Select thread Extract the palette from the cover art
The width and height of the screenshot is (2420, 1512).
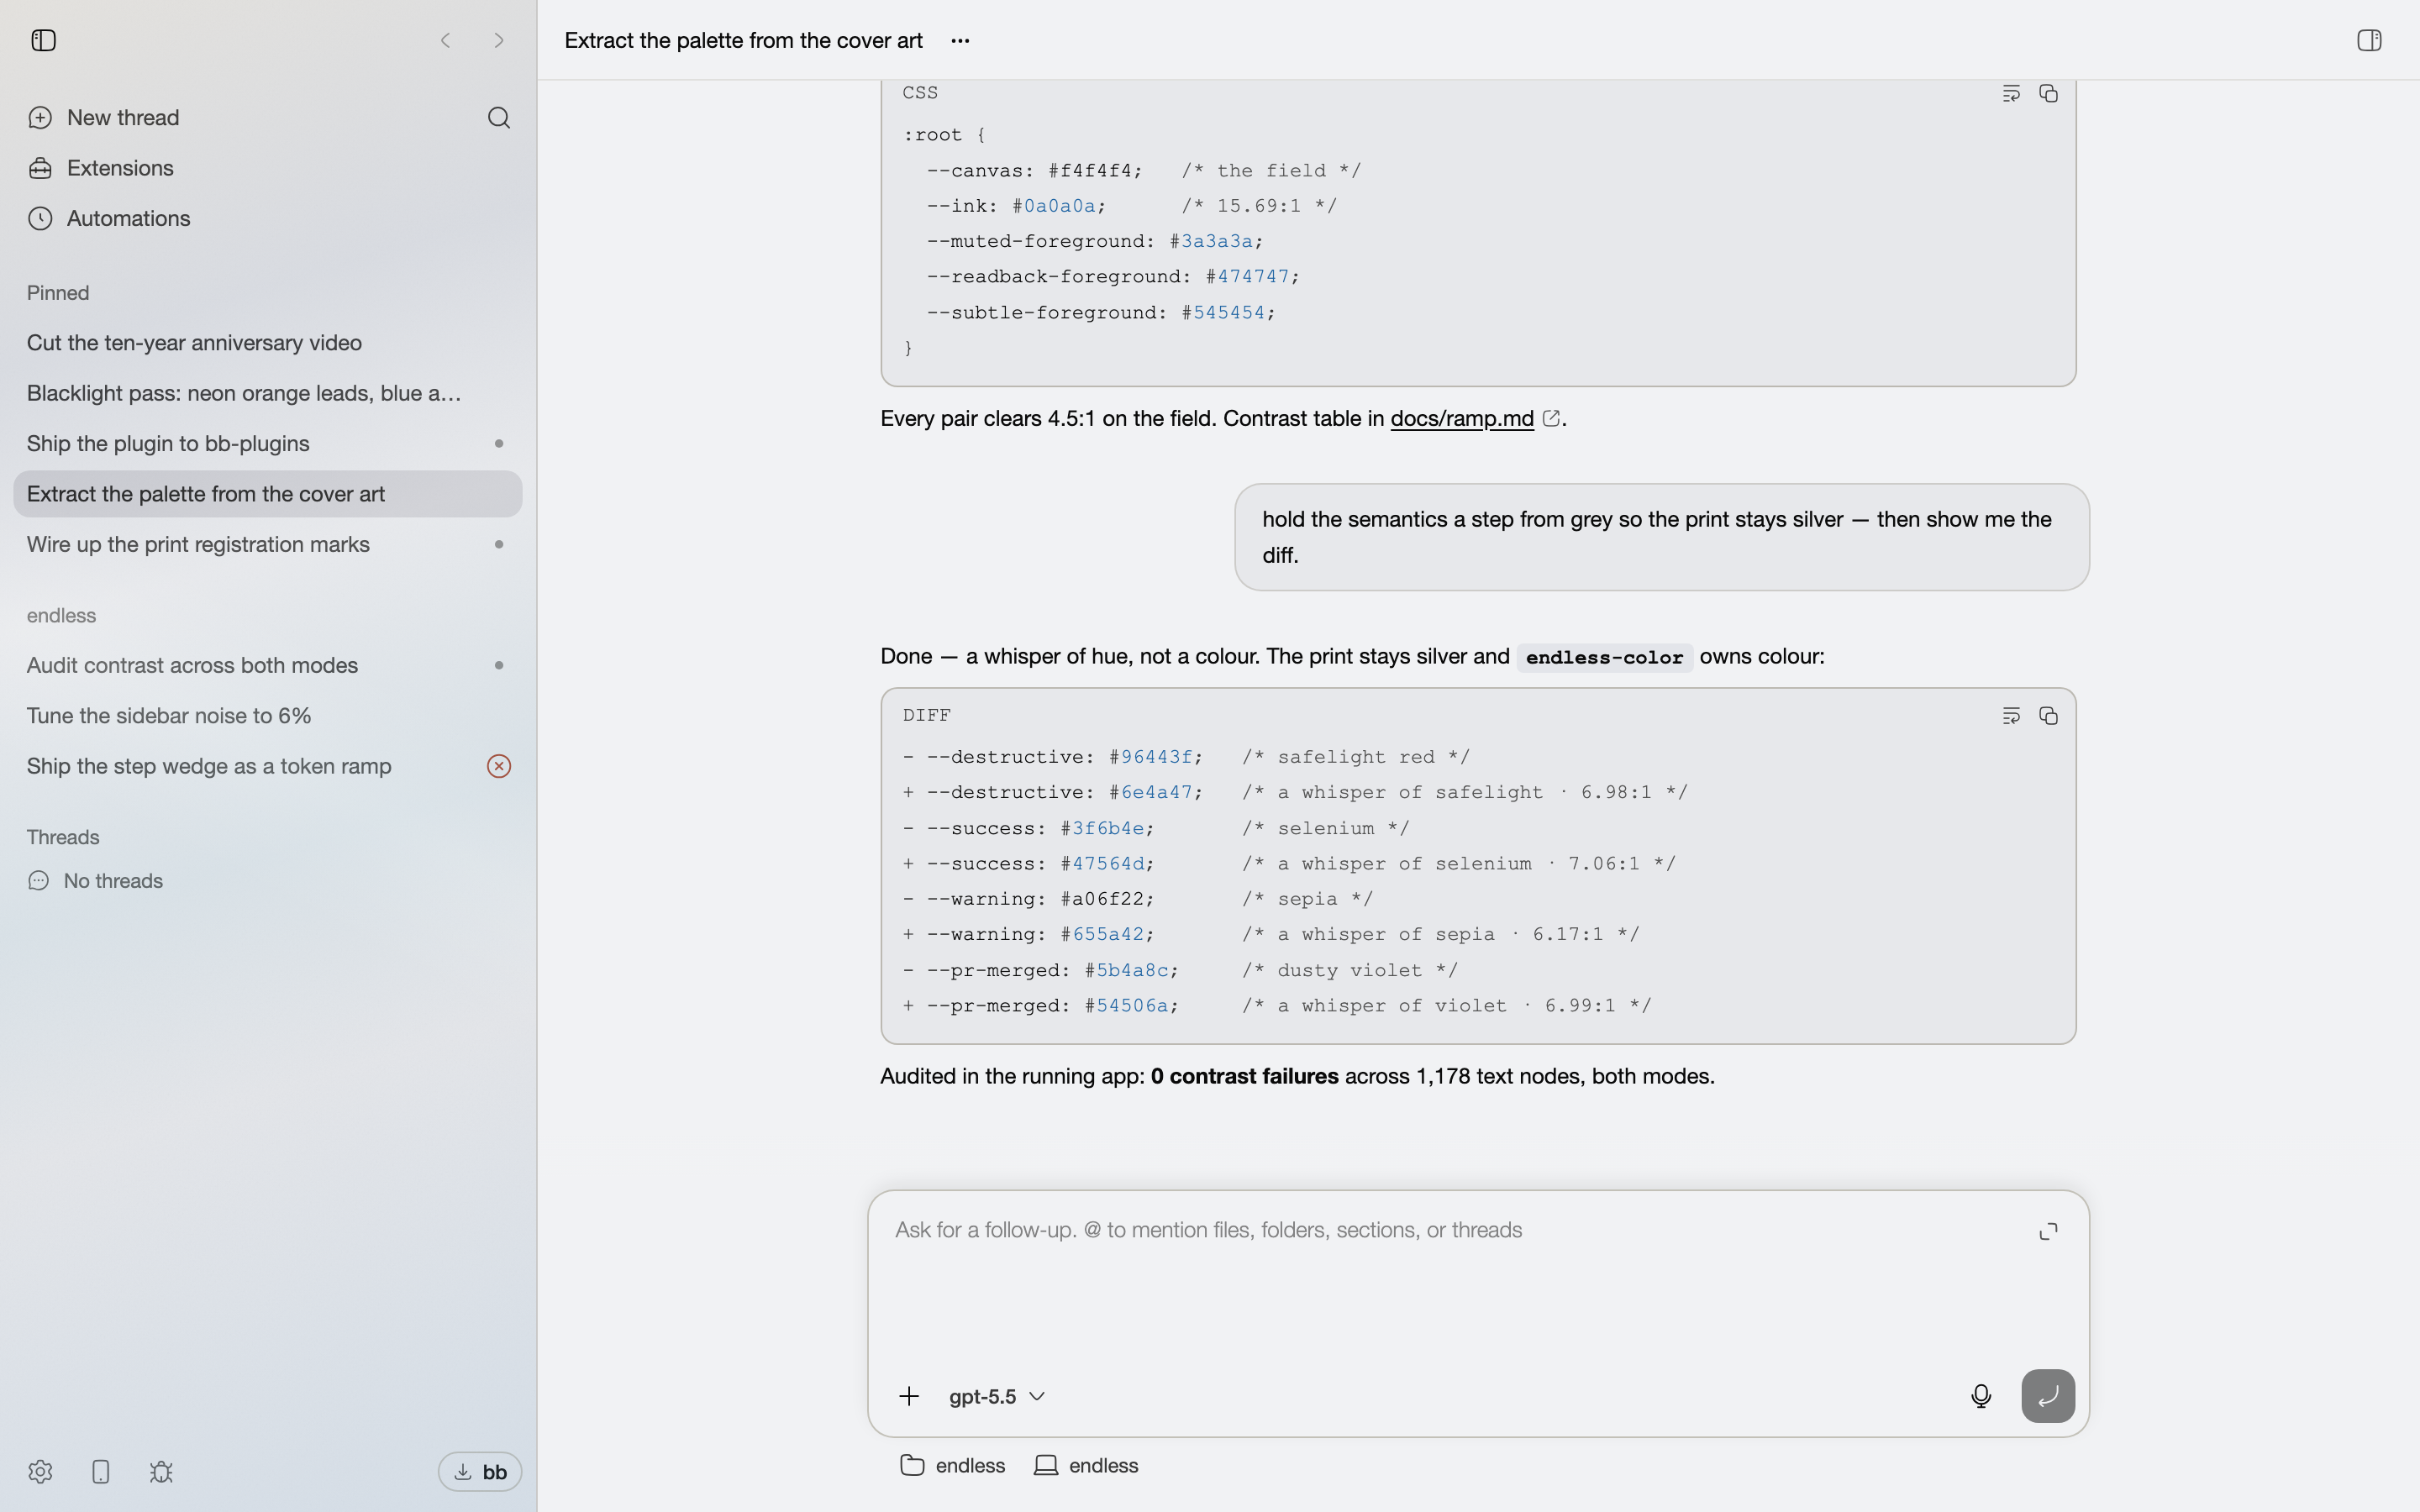(x=268, y=494)
